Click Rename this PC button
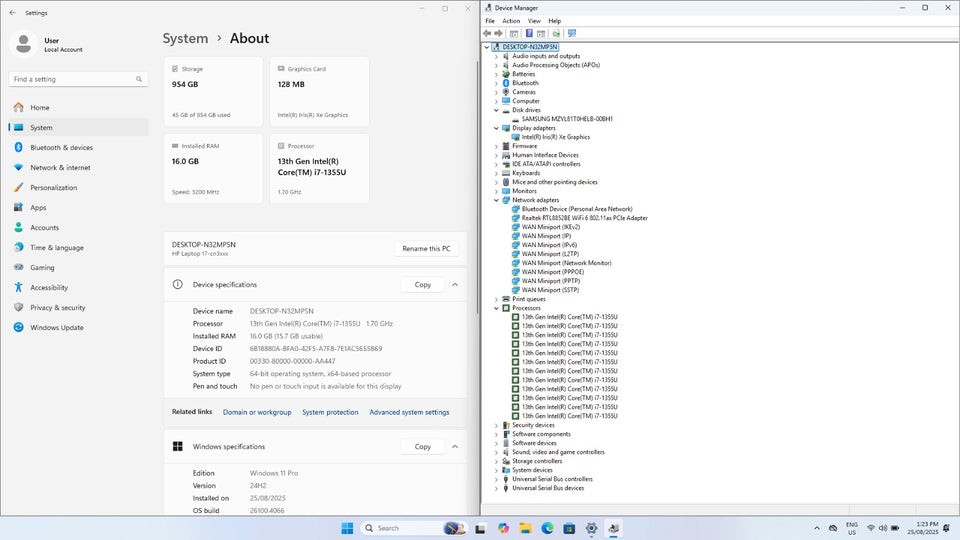The image size is (960, 540). [426, 249]
